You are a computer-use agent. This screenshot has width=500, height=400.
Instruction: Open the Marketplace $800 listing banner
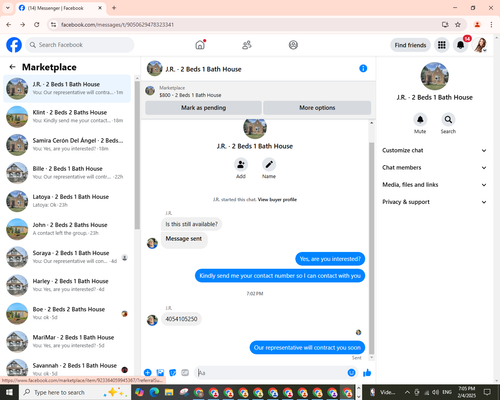[x=258, y=91]
